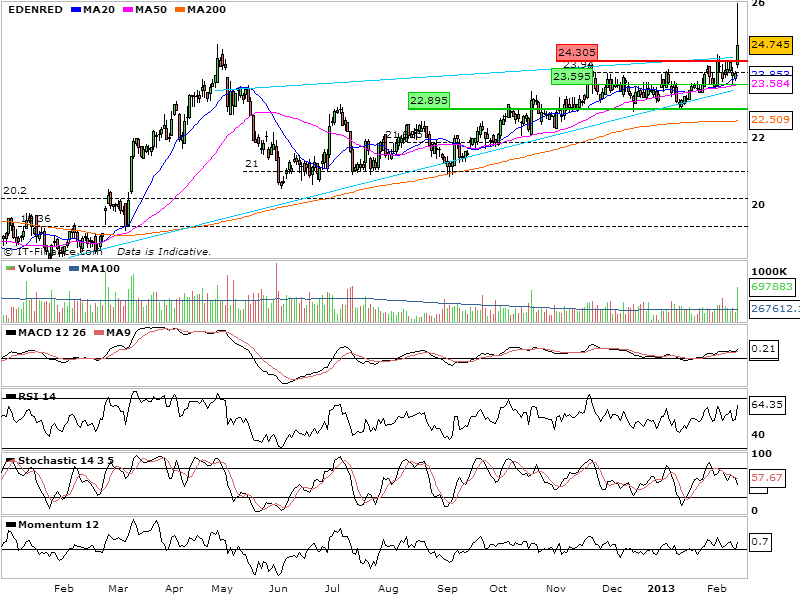Click the Momentum 12 indicator label
This screenshot has width=800, height=600.
[x=58, y=524]
